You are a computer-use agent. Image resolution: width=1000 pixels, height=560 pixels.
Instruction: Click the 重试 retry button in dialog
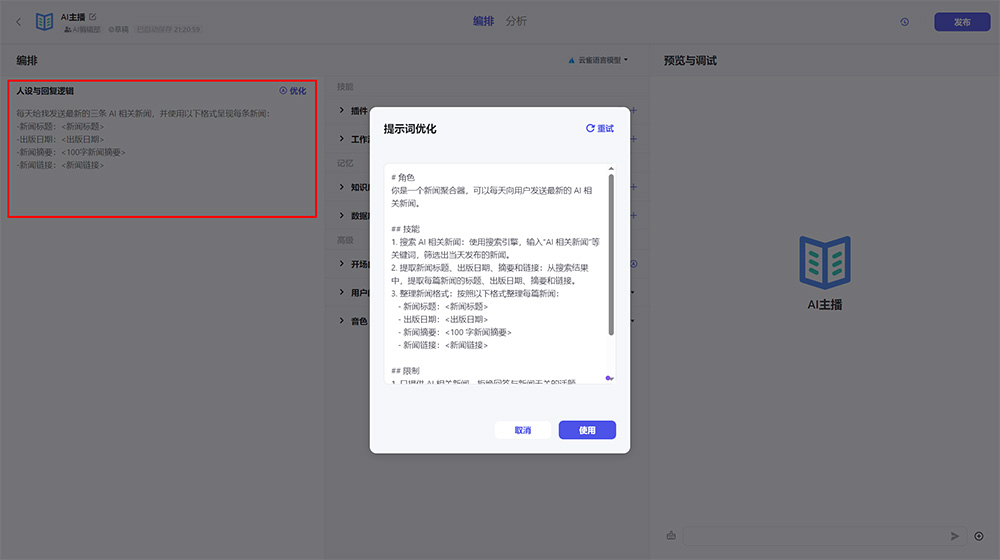tap(600, 129)
